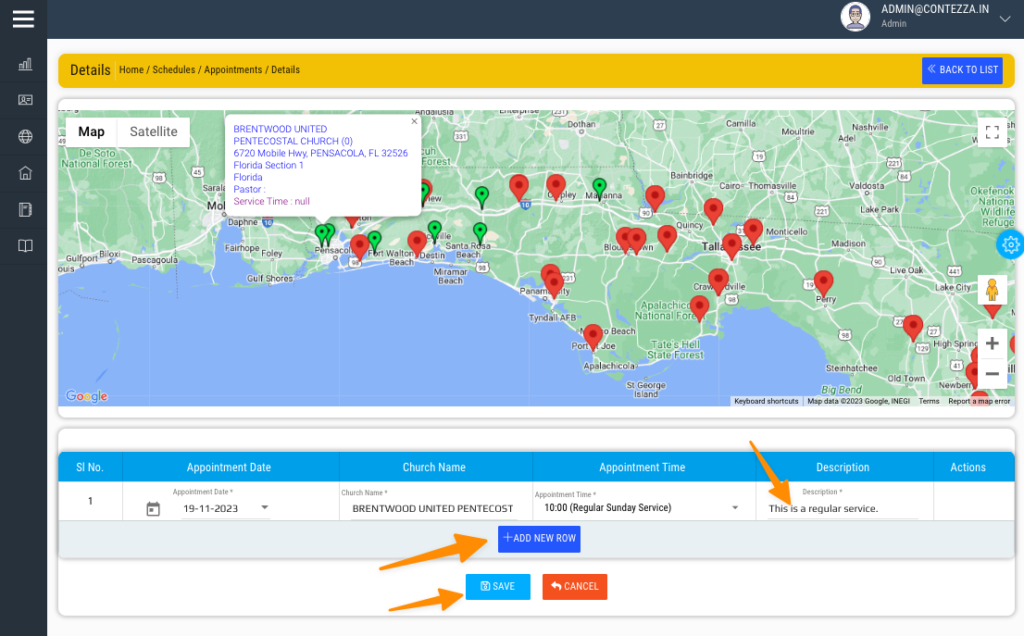Close the Brentwood church info popup
Viewport: 1024px width, 636px height.
(414, 121)
